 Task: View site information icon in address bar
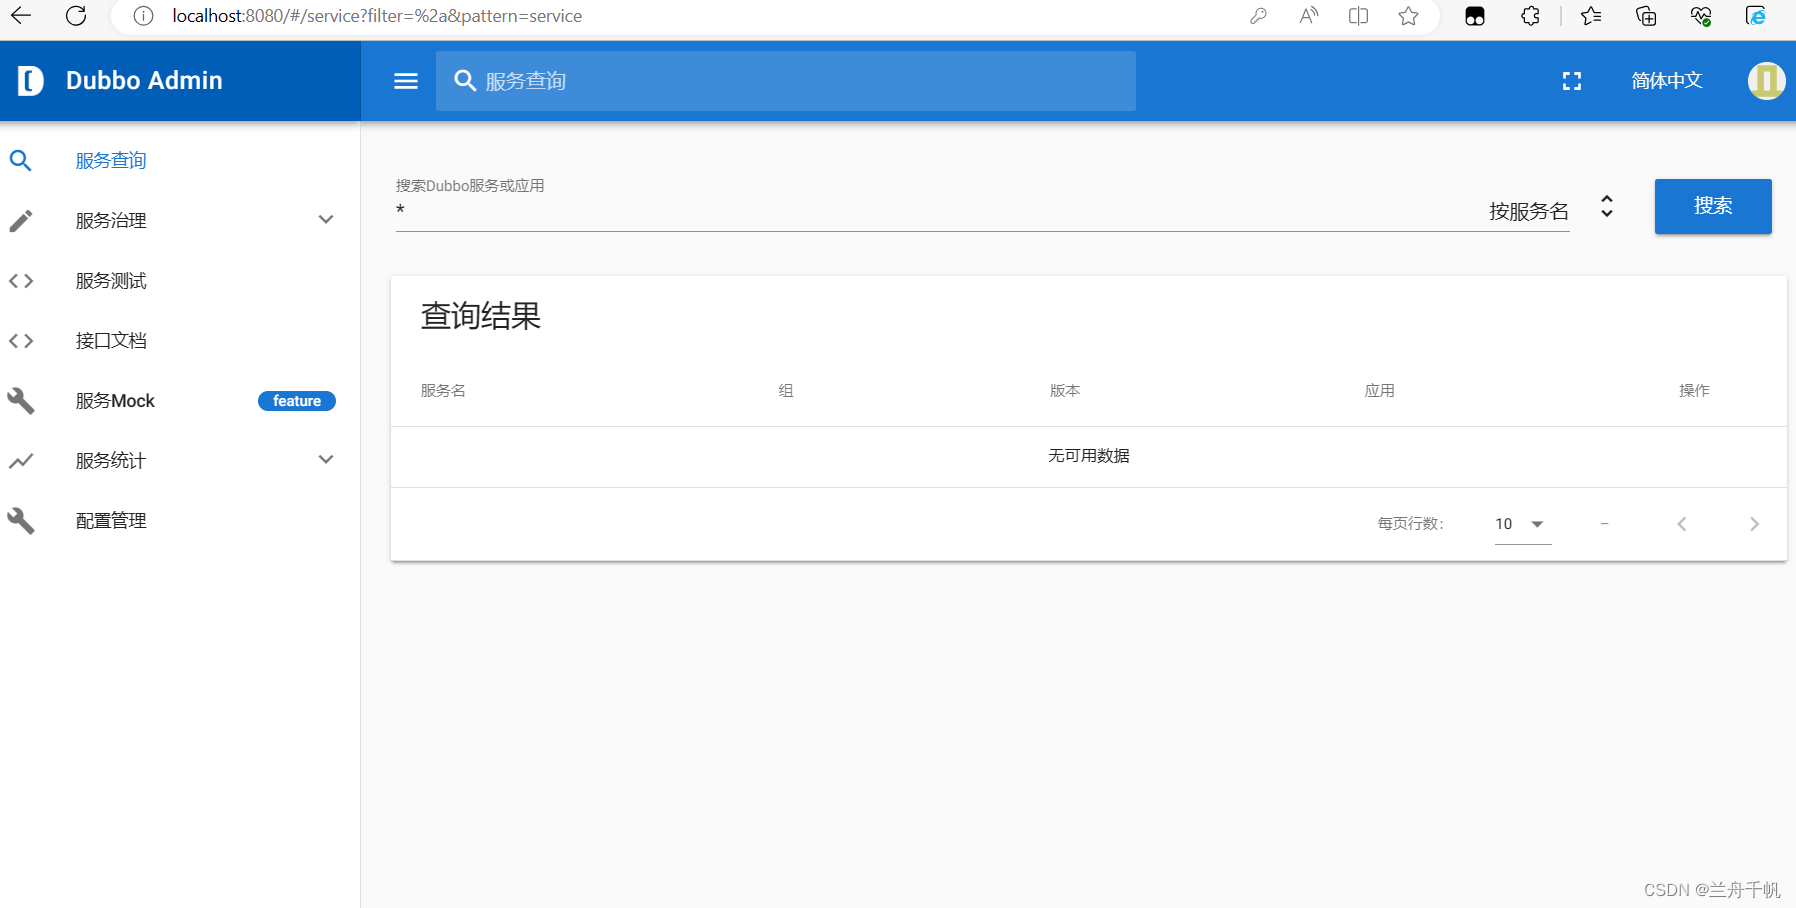point(143,16)
